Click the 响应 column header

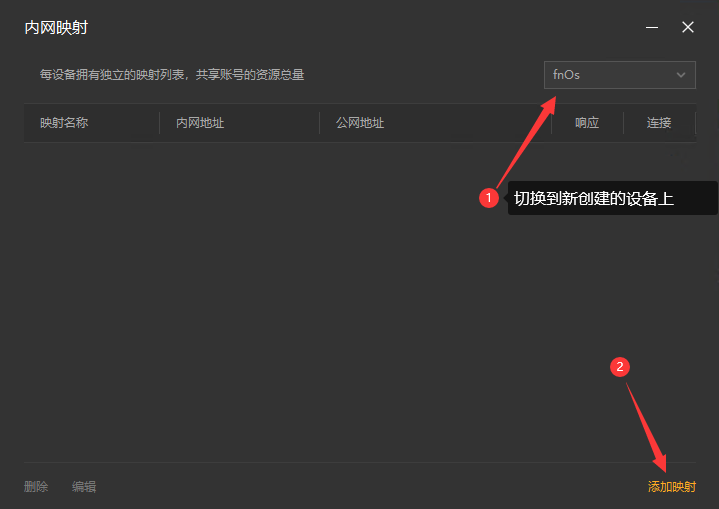pos(587,123)
